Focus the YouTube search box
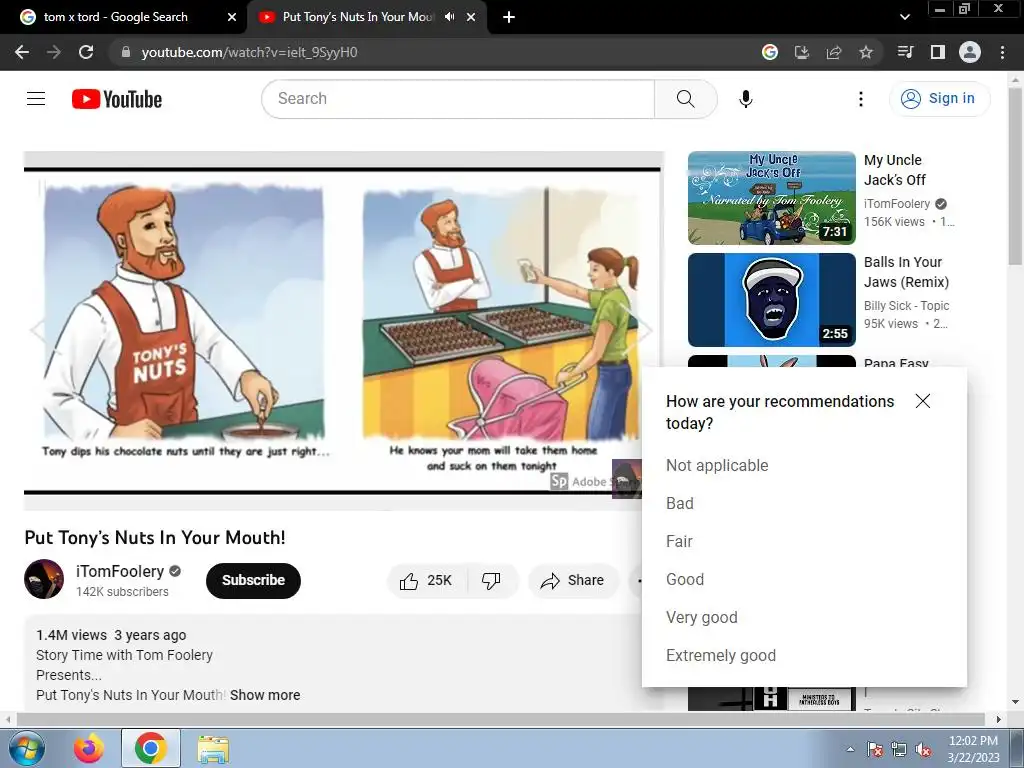 pyautogui.click(x=458, y=99)
